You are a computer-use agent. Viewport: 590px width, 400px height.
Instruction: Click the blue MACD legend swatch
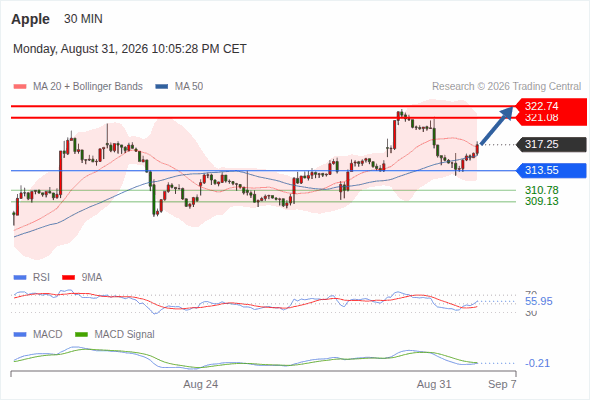point(20,335)
